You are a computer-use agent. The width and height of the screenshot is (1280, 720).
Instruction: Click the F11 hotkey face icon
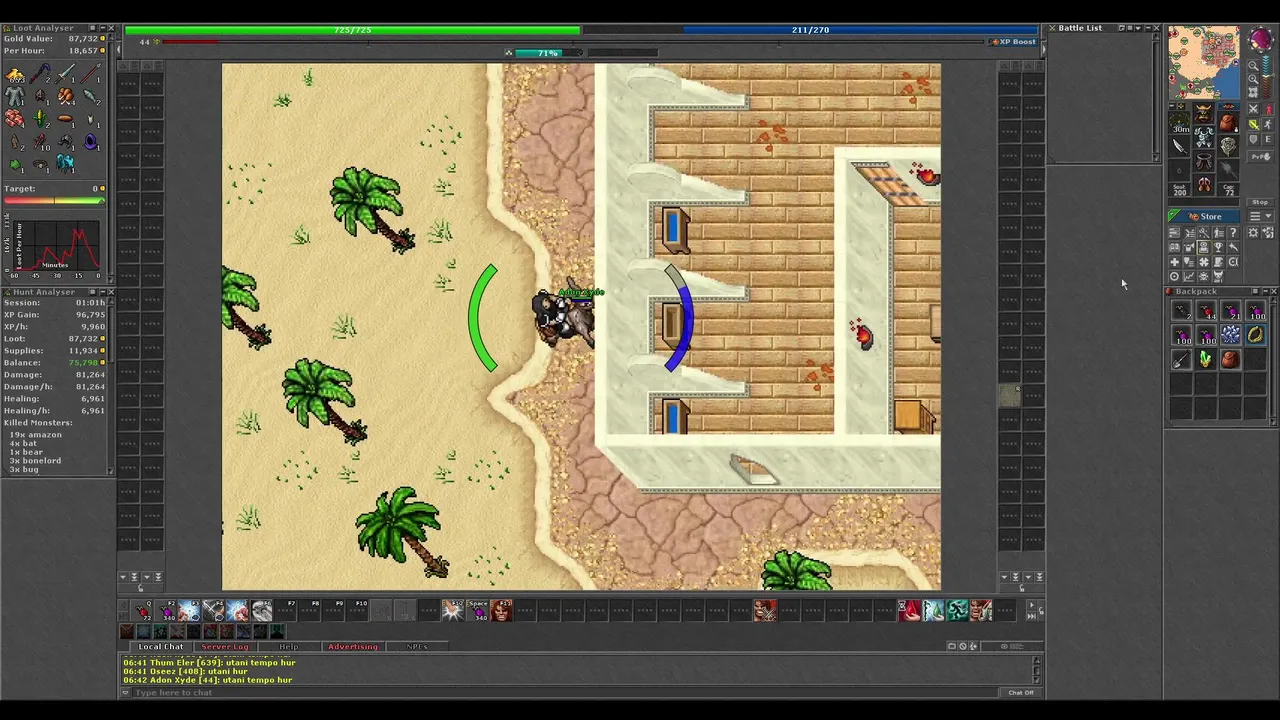(x=501, y=610)
